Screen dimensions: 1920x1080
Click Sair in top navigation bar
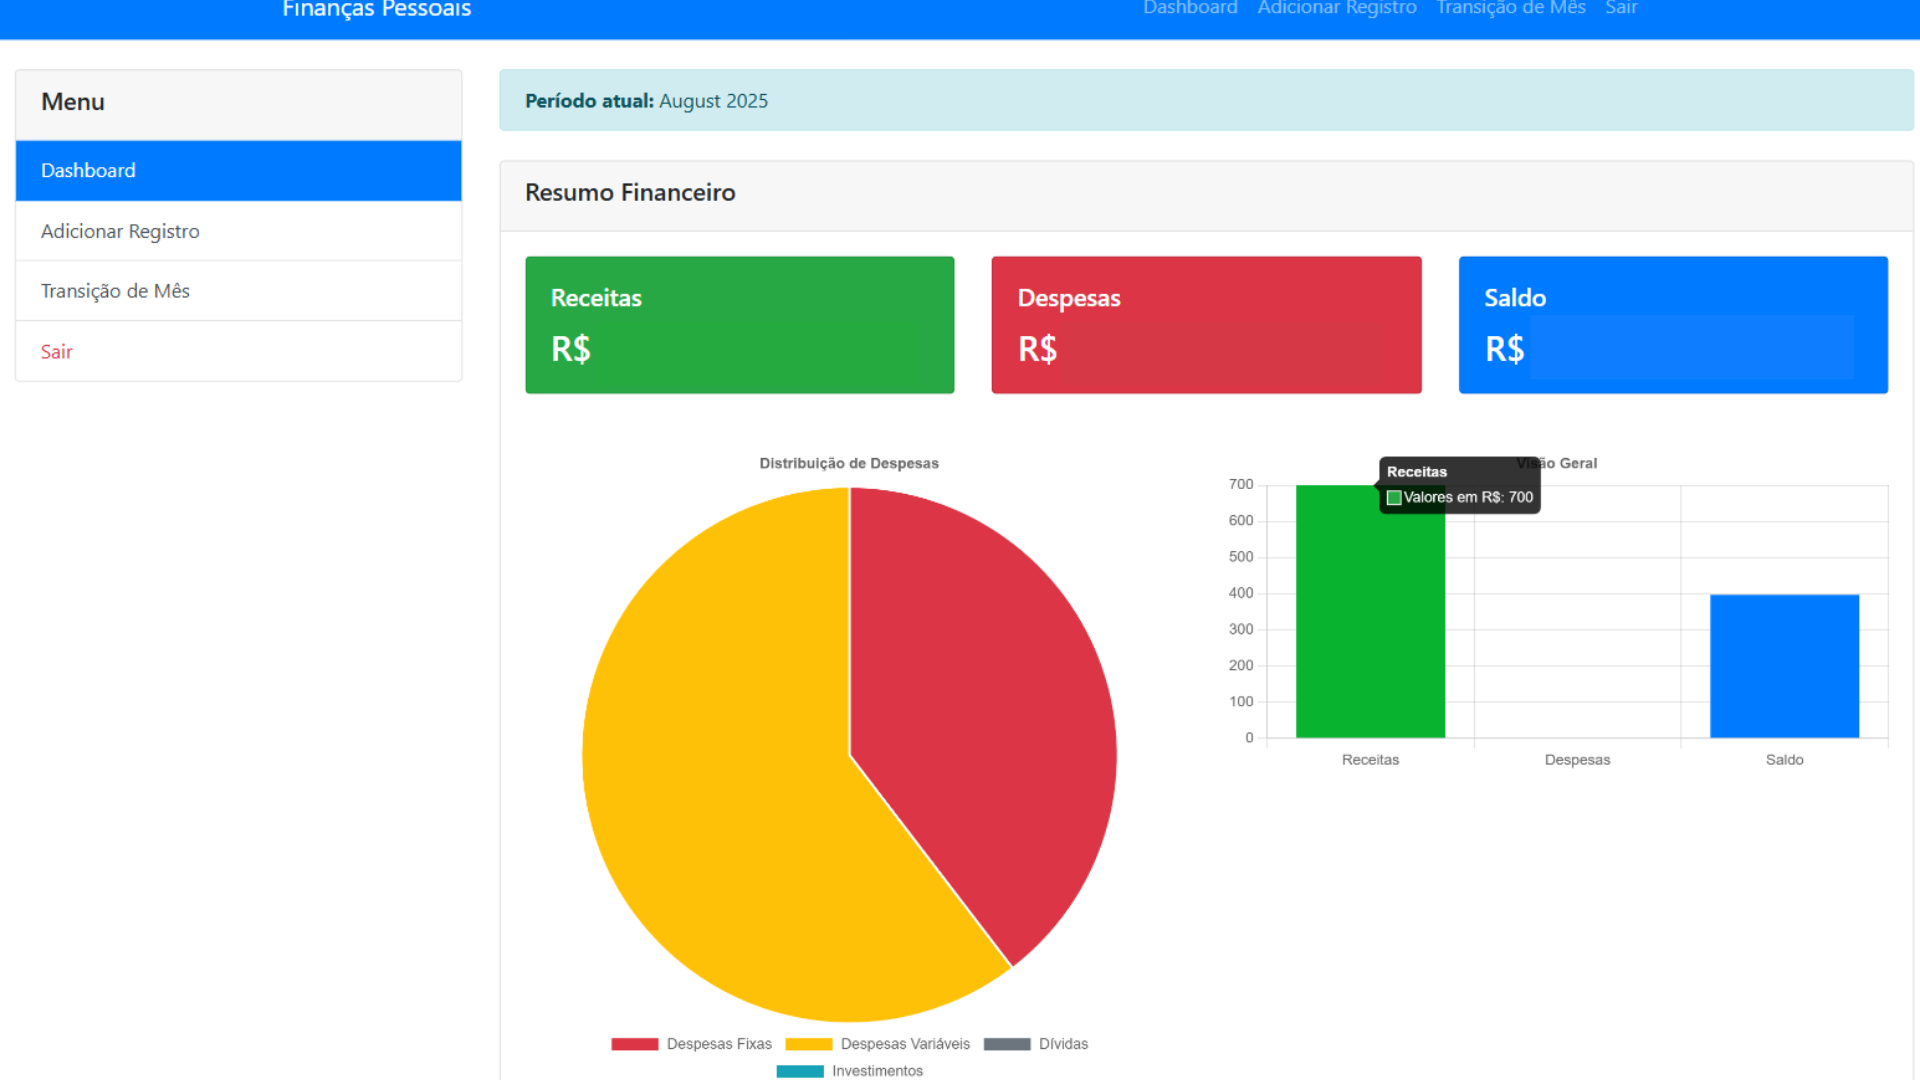tap(1621, 9)
